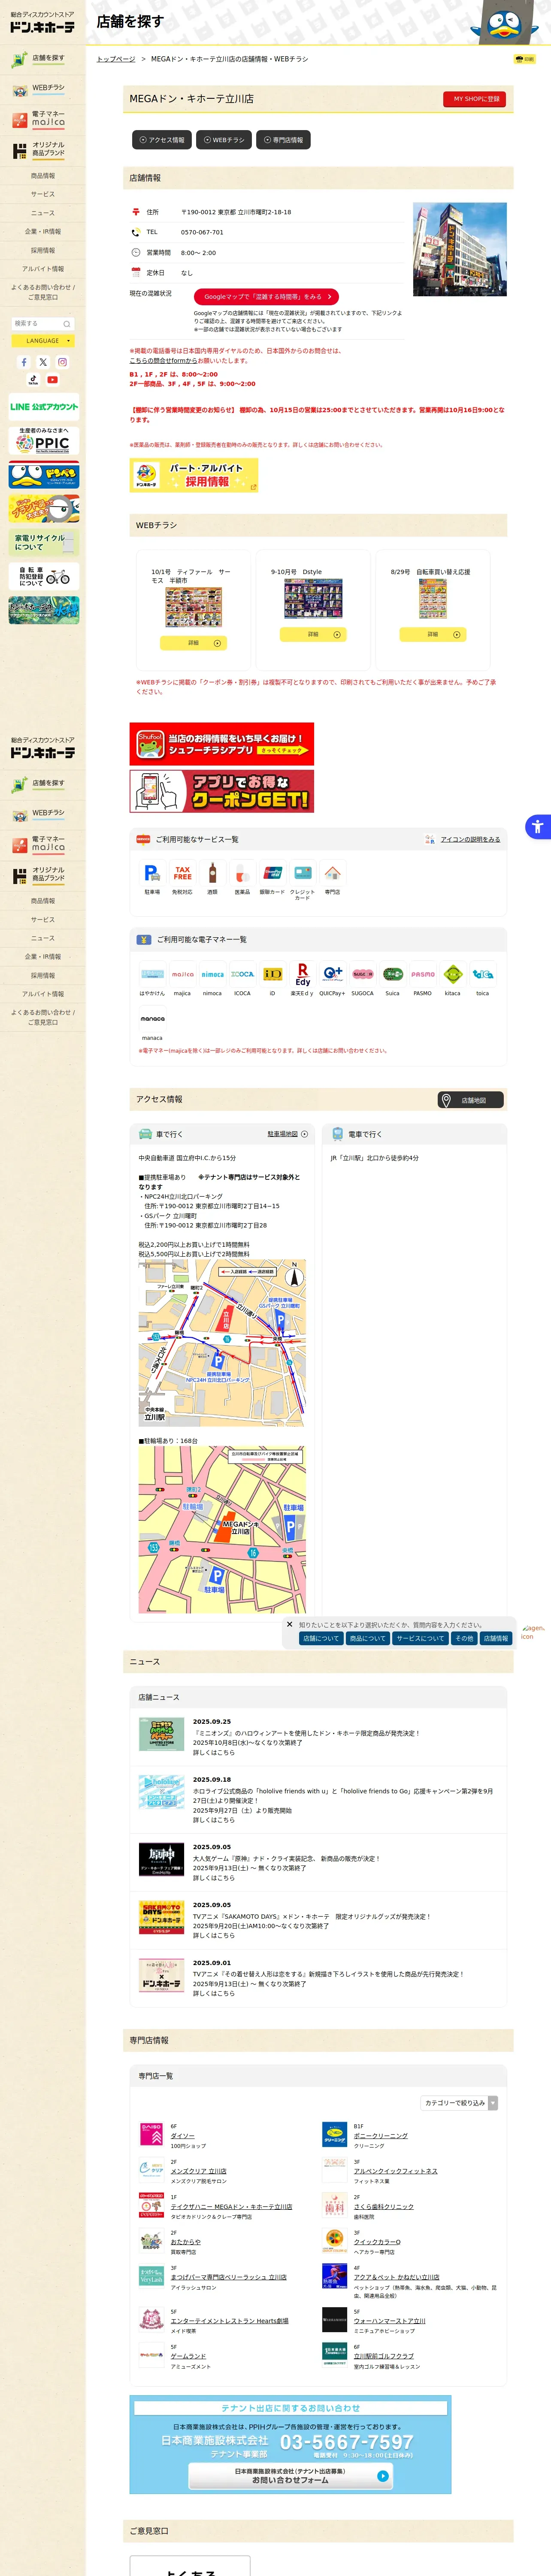This screenshot has height=2576, width=551.
Task: Click the kitaca e-money logo
Action: pyautogui.click(x=453, y=974)
